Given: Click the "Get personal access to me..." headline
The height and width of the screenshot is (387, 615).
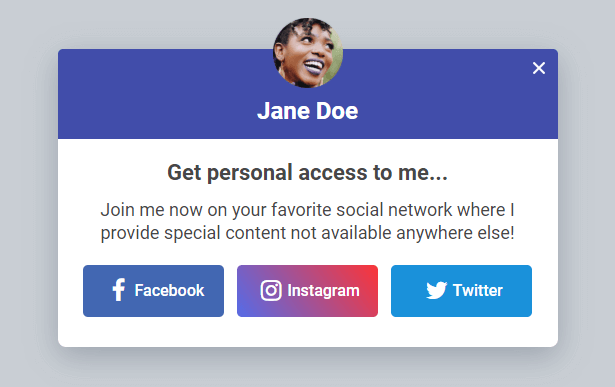Looking at the screenshot, I should pyautogui.click(x=308, y=173).
